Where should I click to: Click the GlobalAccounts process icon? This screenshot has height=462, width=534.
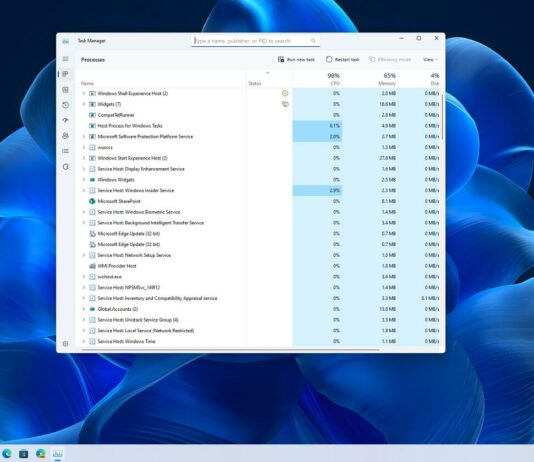92,309
